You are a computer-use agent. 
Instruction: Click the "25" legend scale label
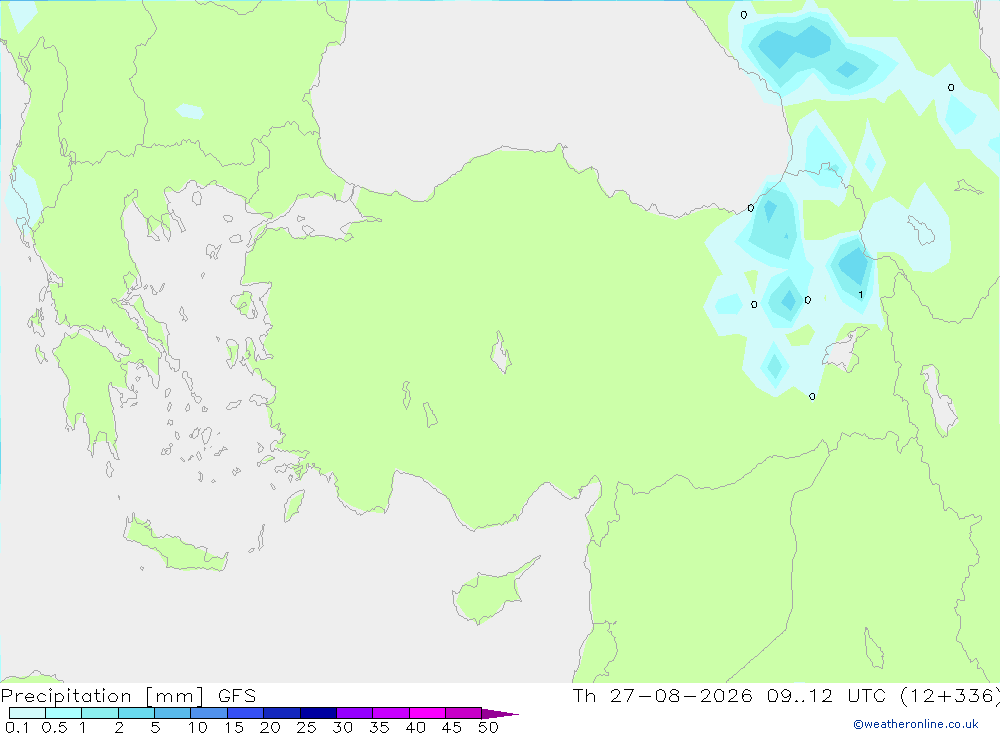306,727
